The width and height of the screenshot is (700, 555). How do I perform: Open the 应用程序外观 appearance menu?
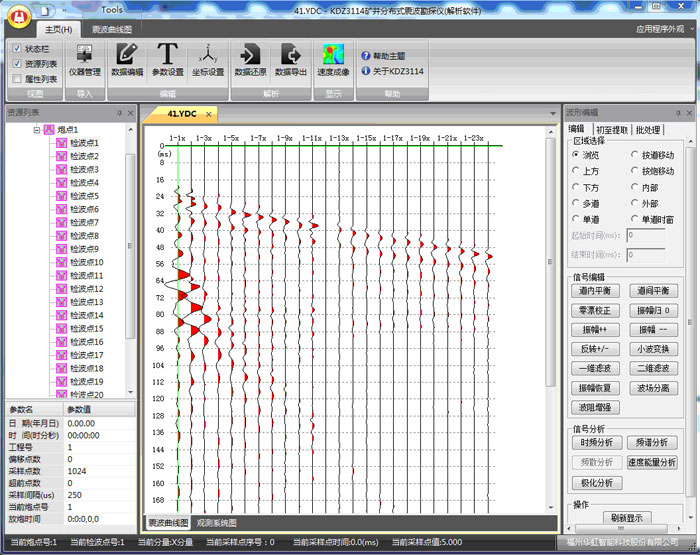(660, 30)
